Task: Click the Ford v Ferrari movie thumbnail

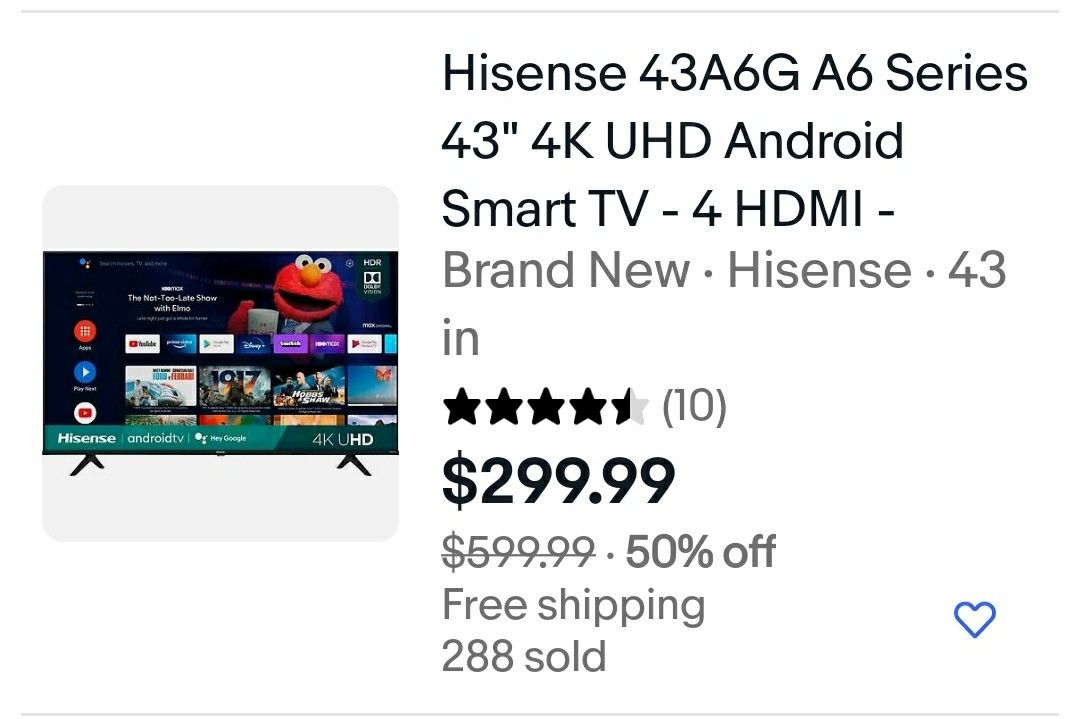Action: tap(160, 386)
